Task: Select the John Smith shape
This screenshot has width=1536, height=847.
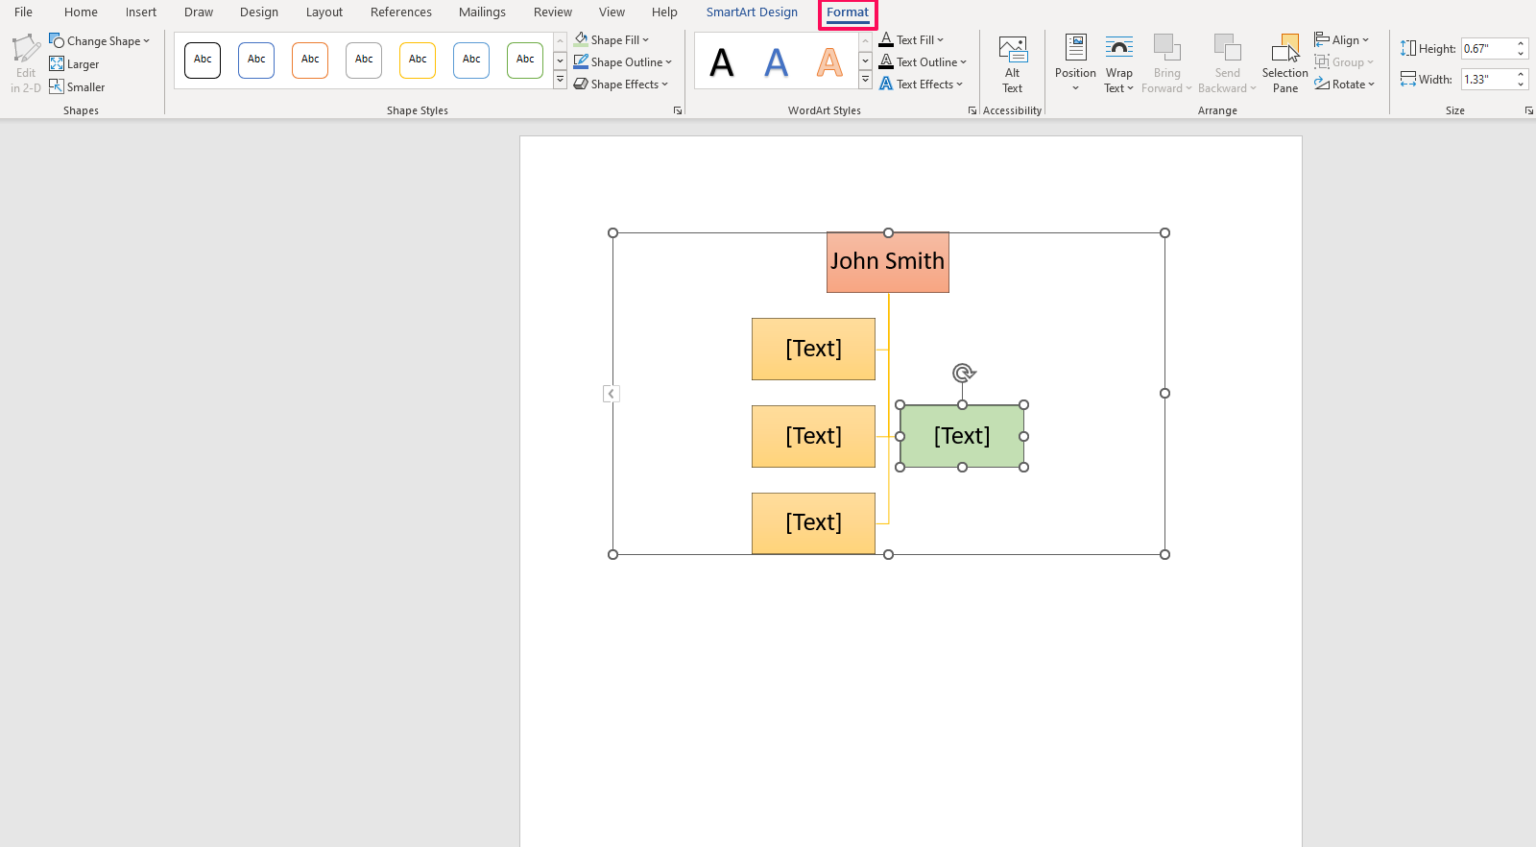Action: (x=887, y=261)
